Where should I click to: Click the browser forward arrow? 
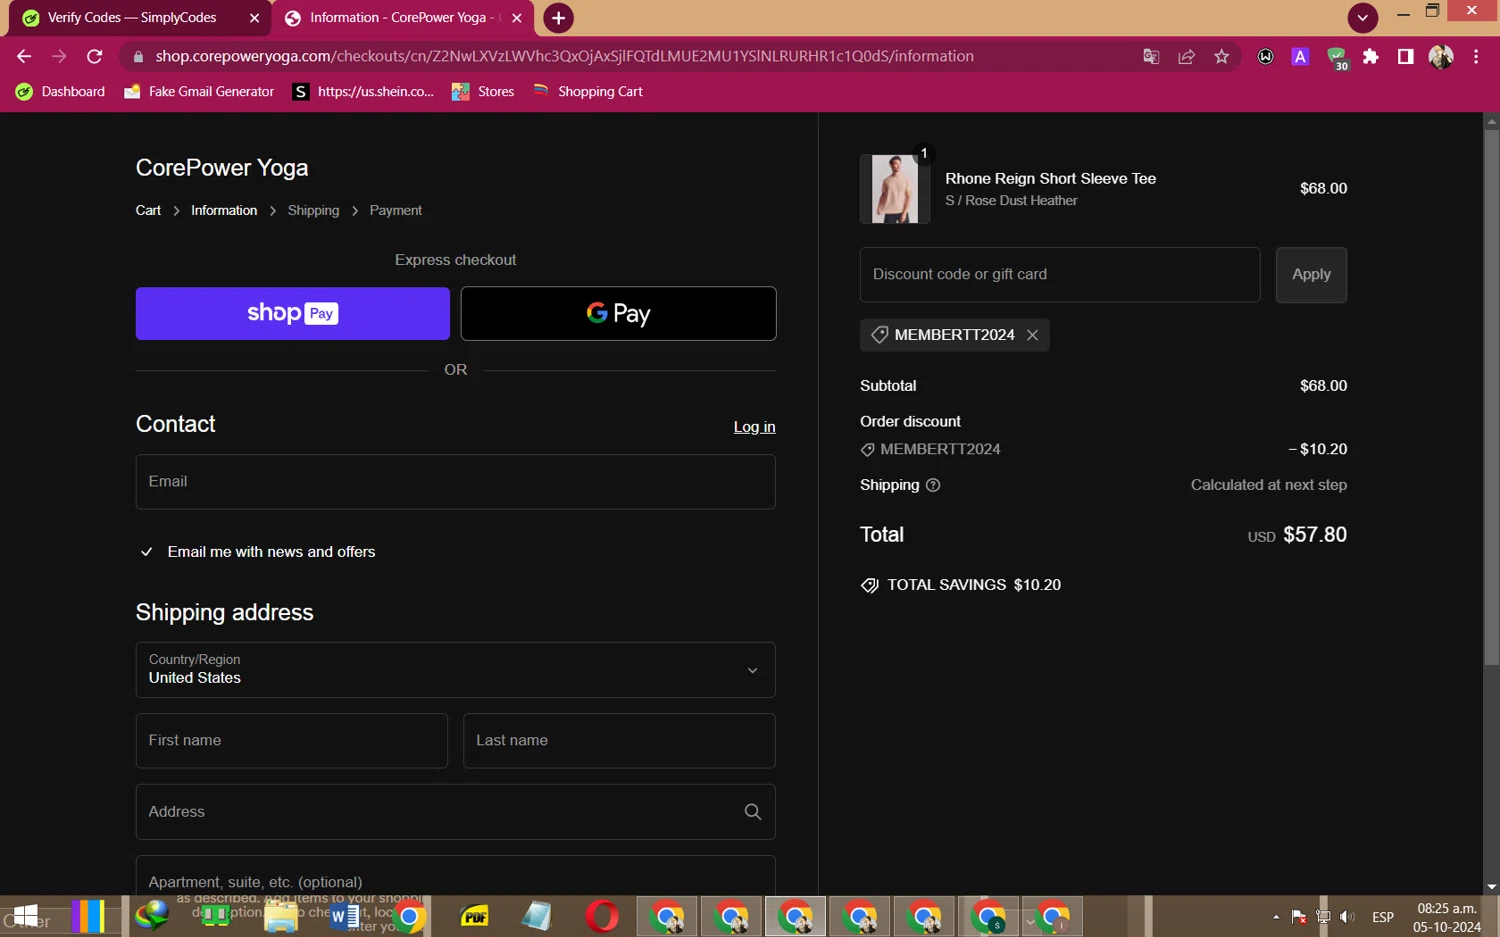pos(59,56)
